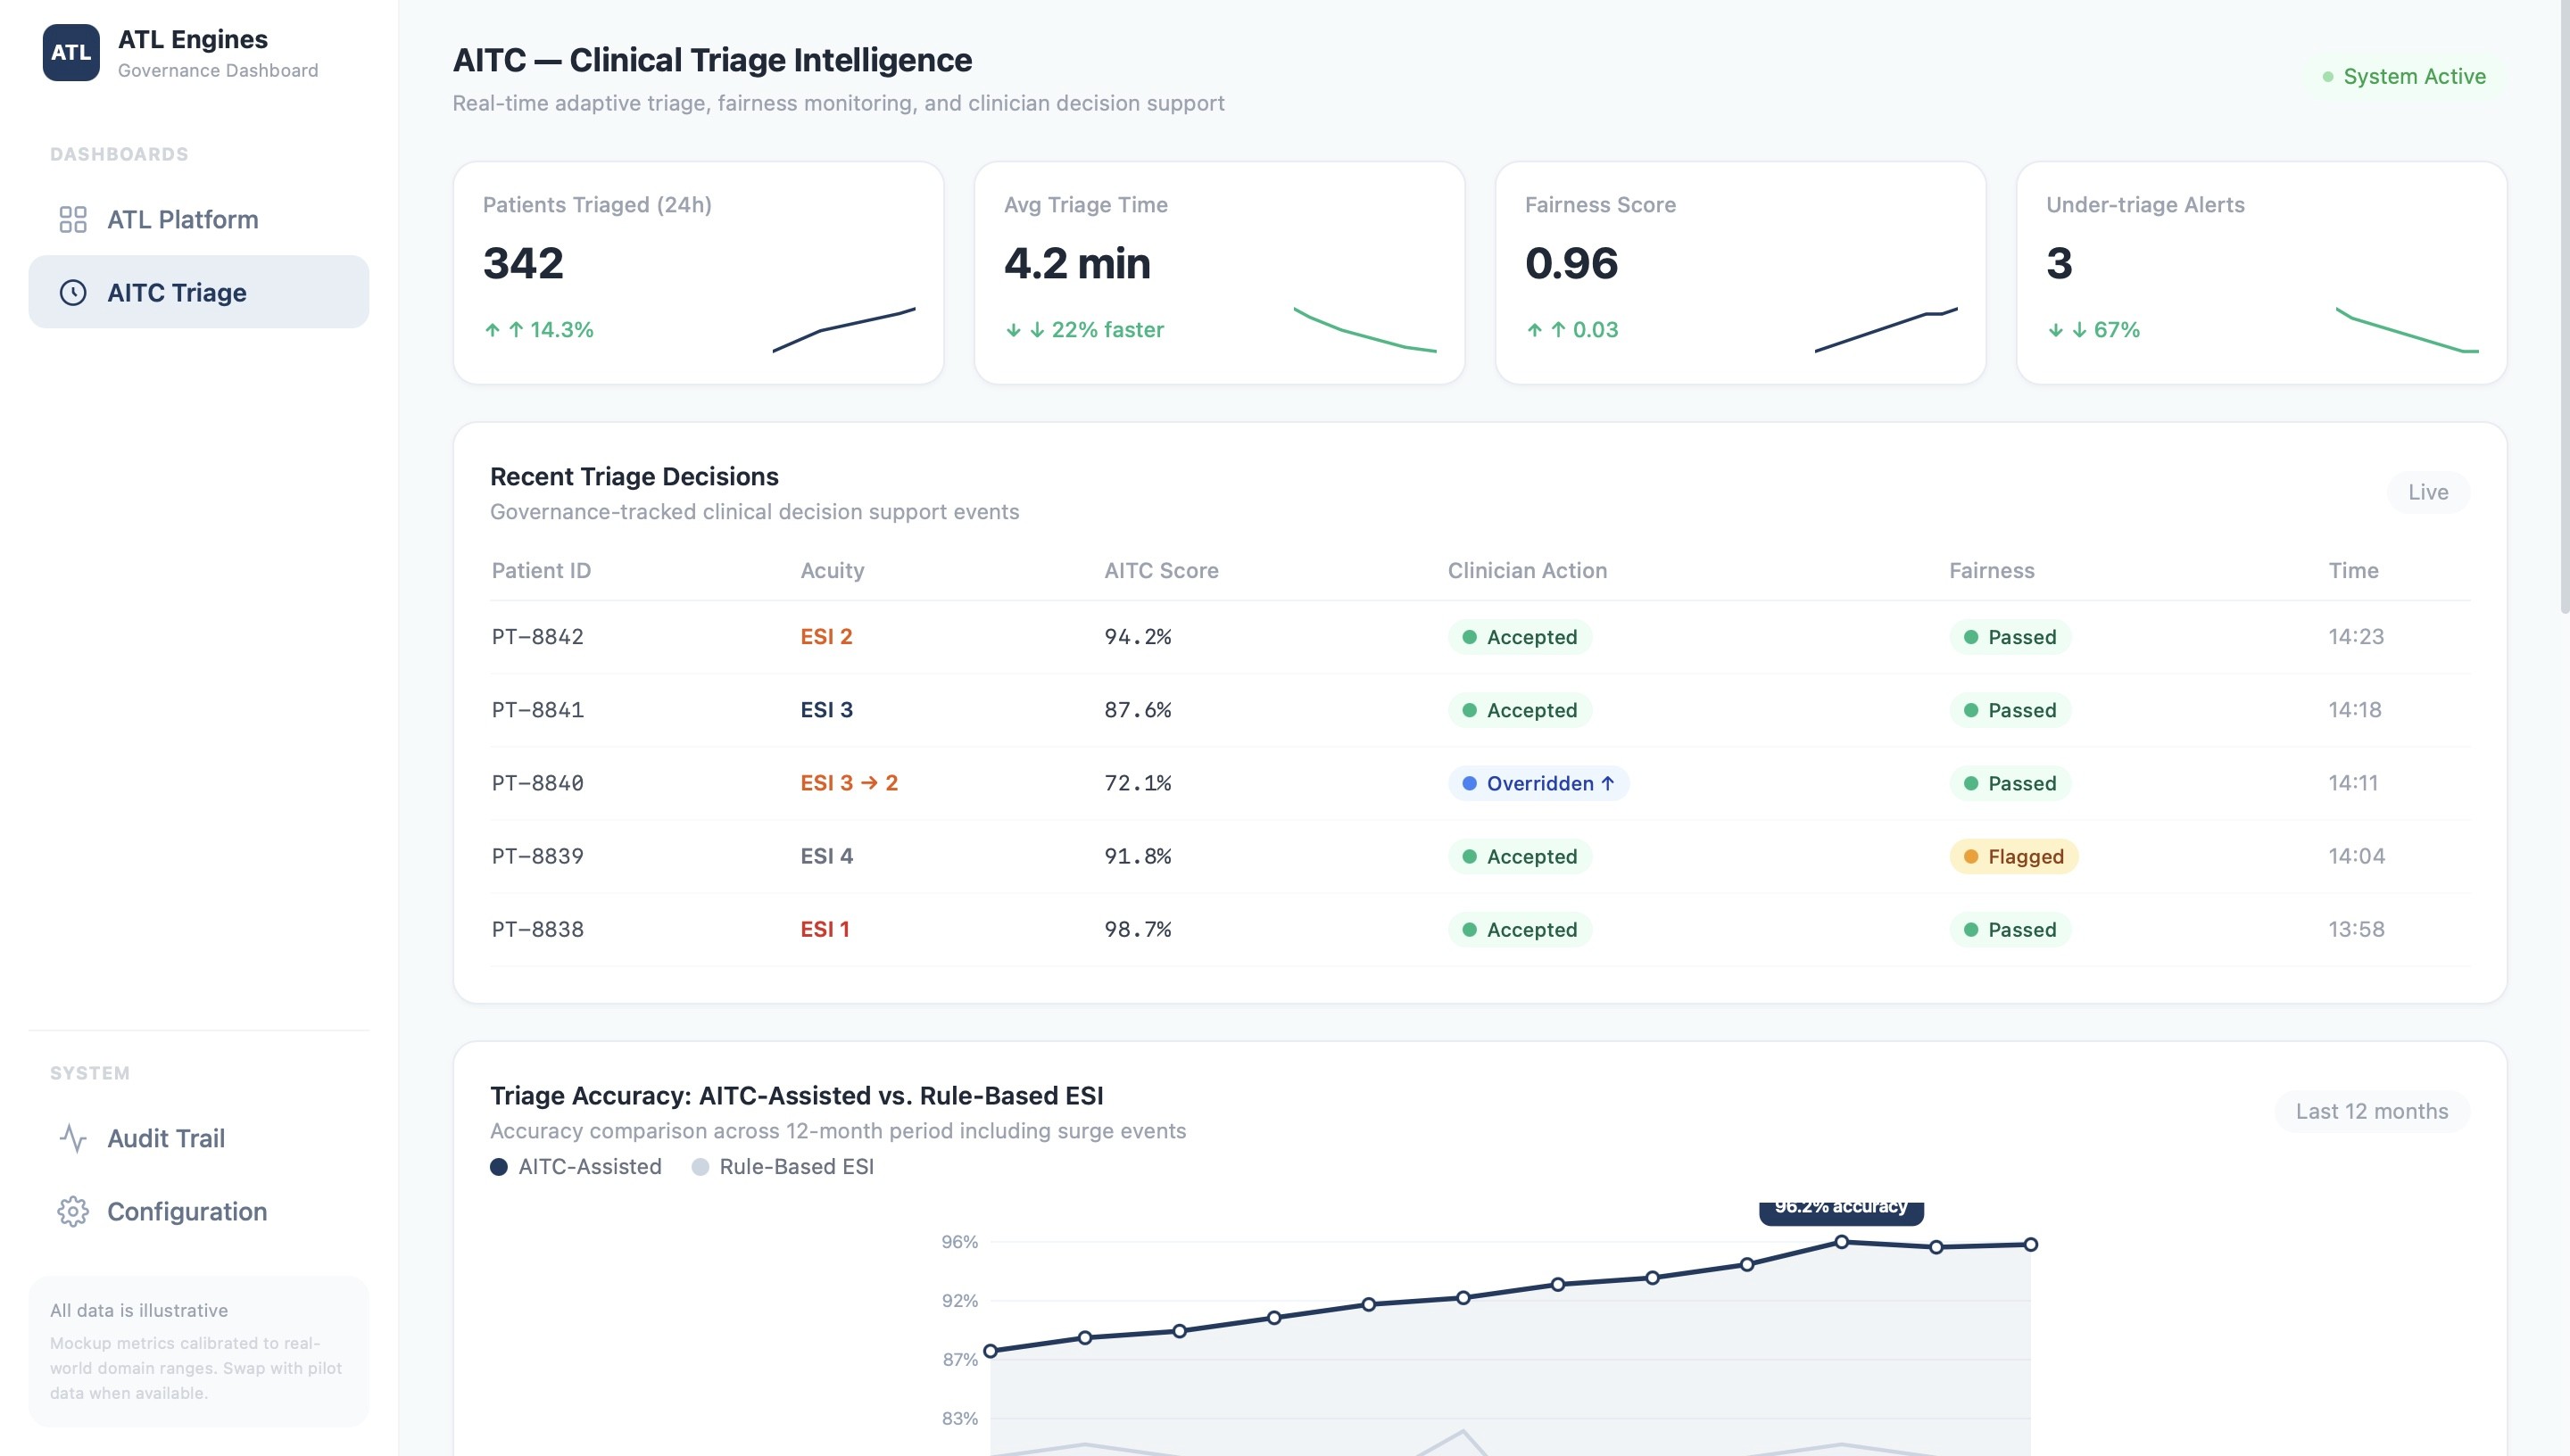Click the ATL logo badge
This screenshot has height=1456, width=2570.
pos(71,52)
